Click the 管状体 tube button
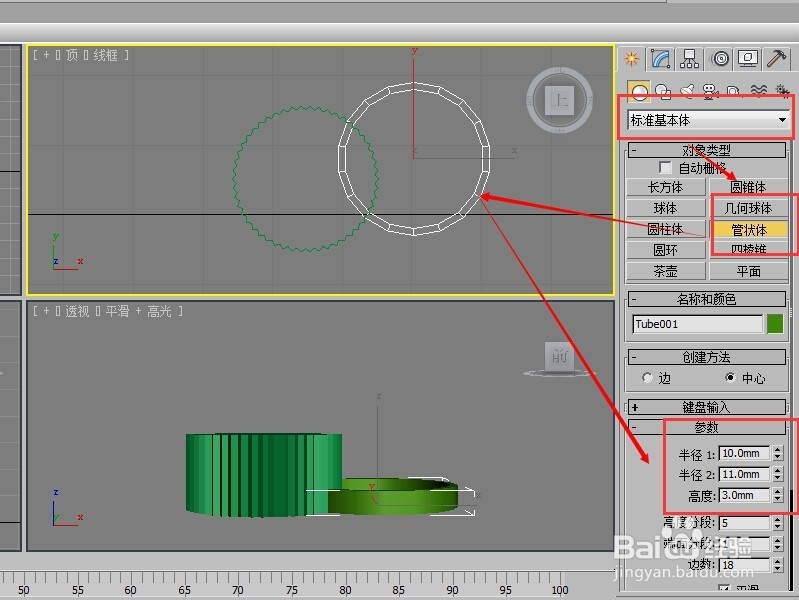799x600 pixels. click(x=748, y=230)
